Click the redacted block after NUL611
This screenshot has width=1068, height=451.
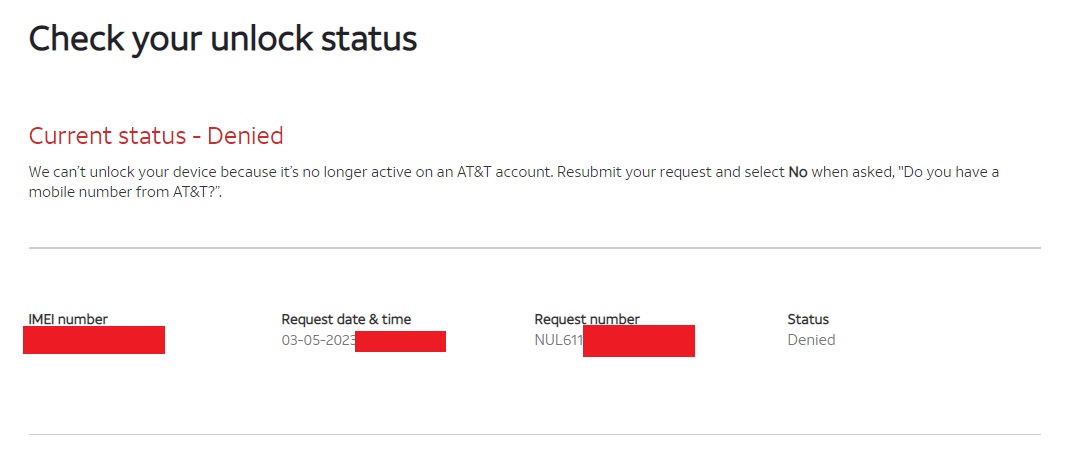click(x=638, y=341)
